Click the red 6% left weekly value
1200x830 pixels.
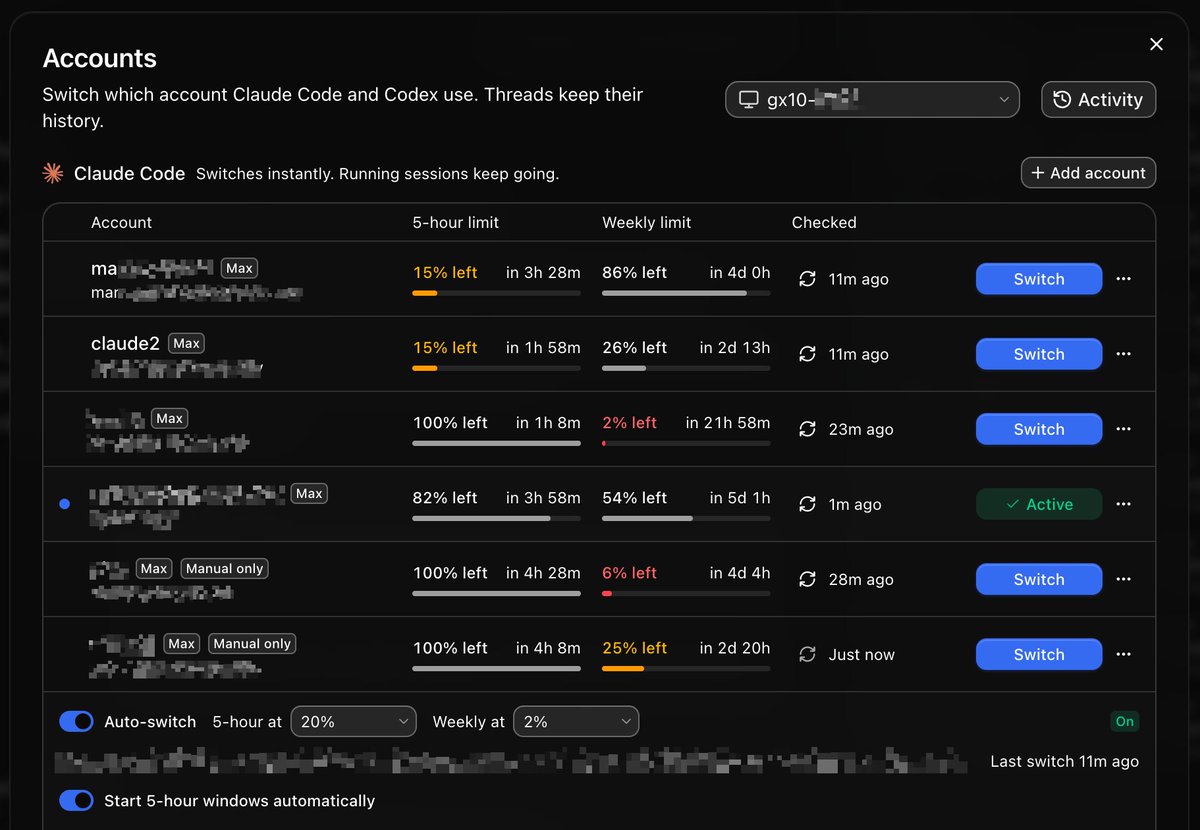[x=629, y=572]
